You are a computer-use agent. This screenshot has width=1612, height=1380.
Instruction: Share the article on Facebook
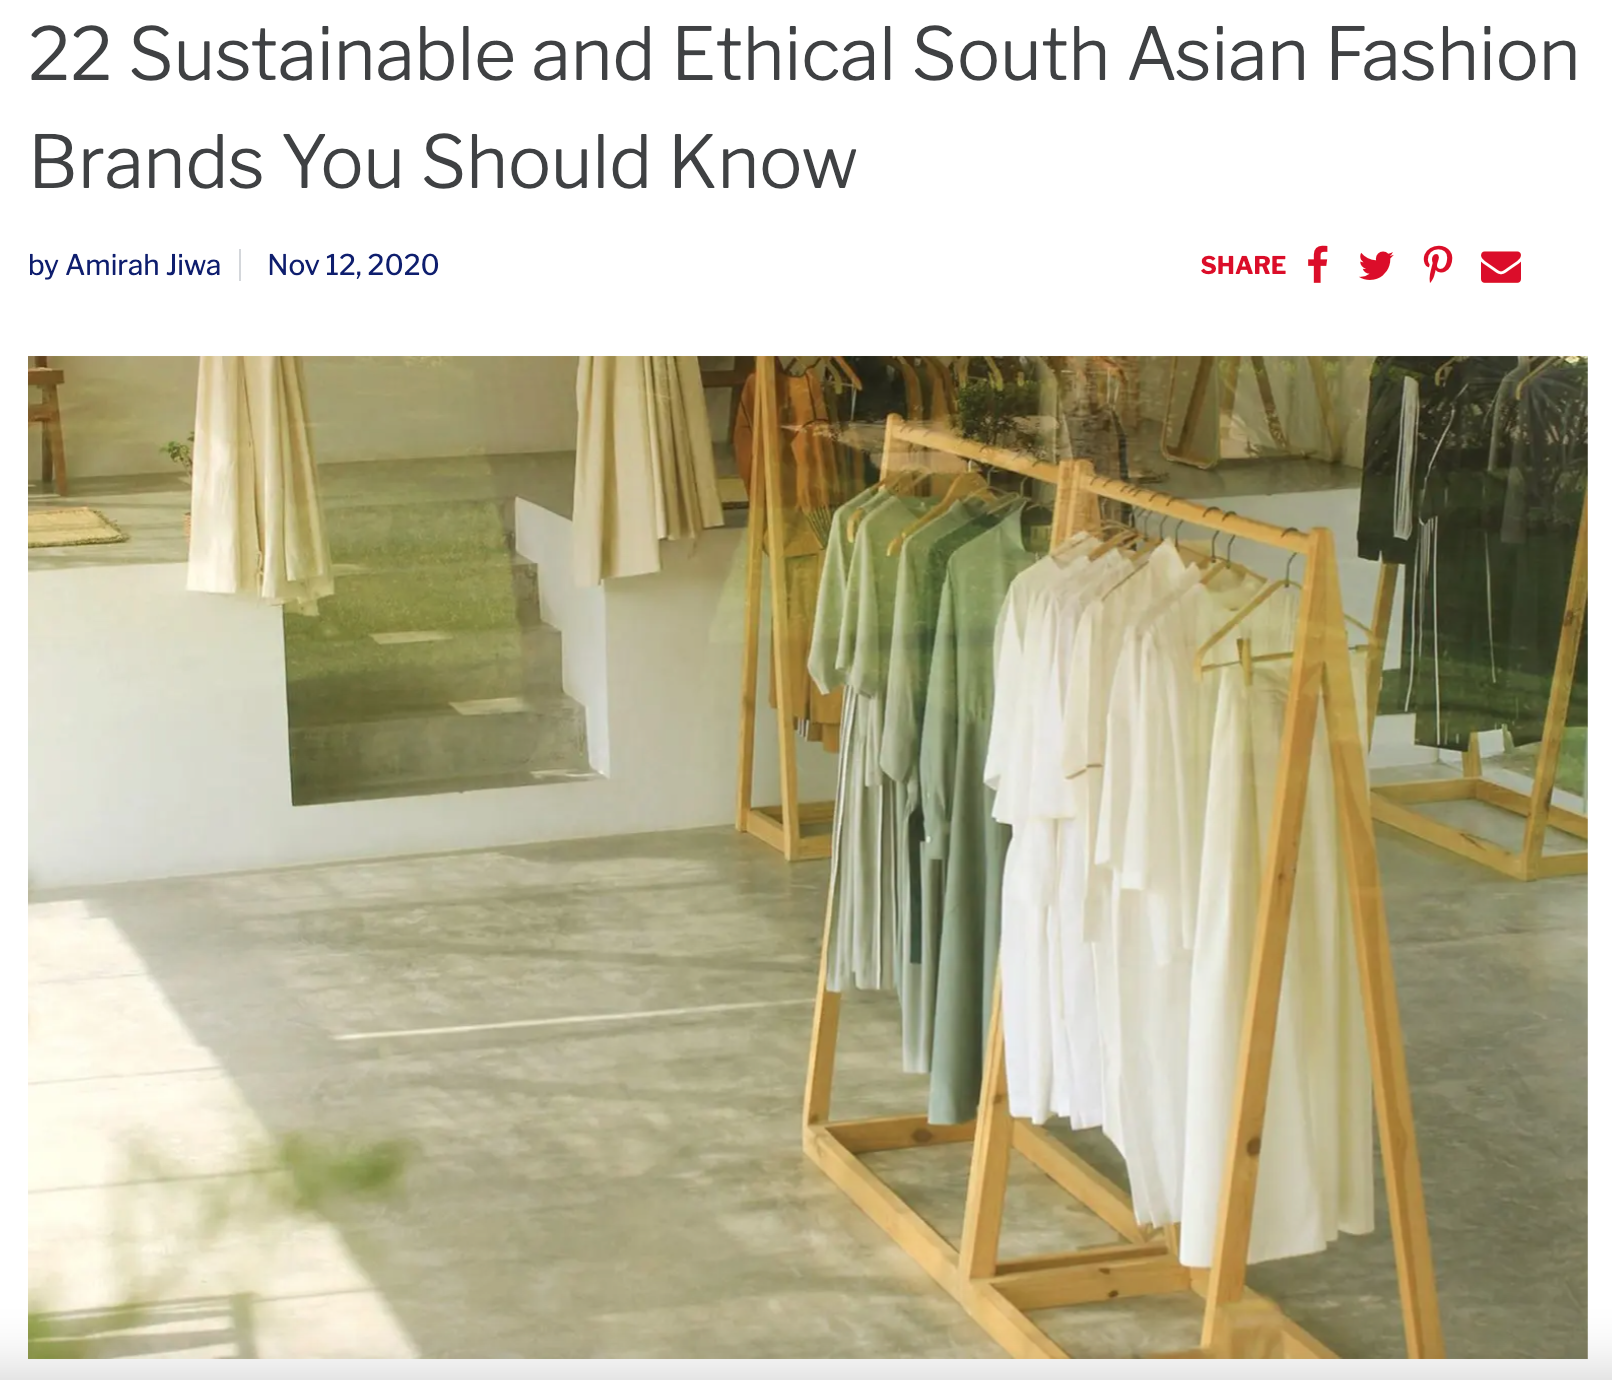[1318, 265]
